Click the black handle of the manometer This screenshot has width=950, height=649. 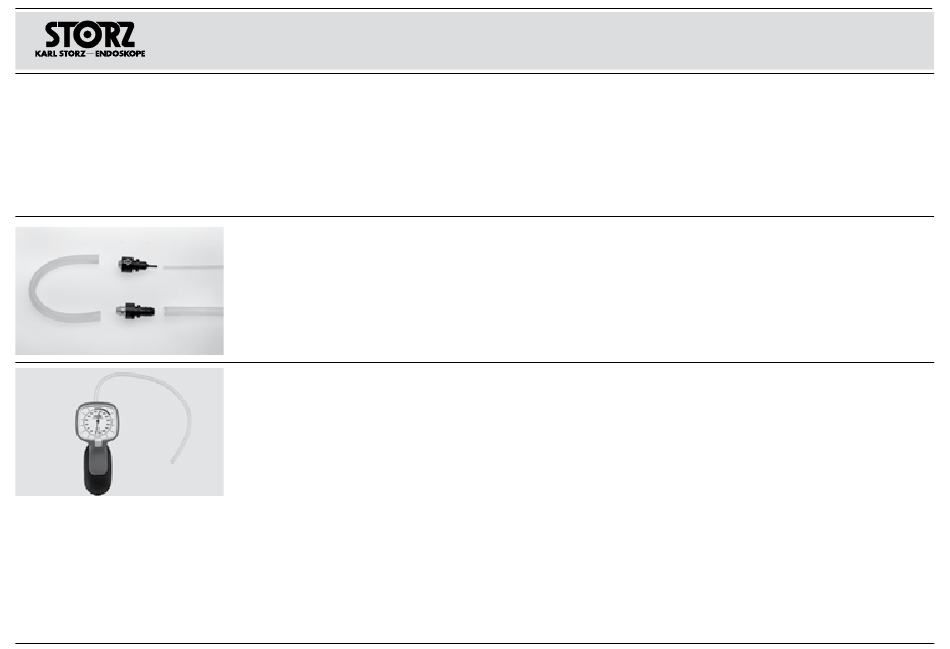point(98,470)
